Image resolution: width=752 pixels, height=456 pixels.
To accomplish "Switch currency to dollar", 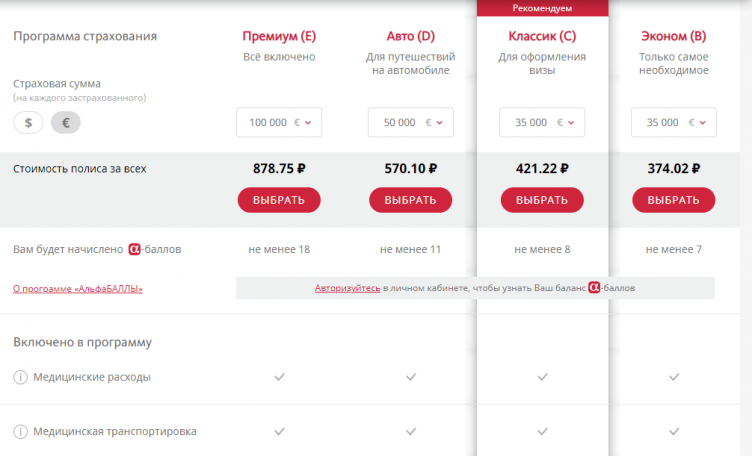I will click(x=28, y=122).
